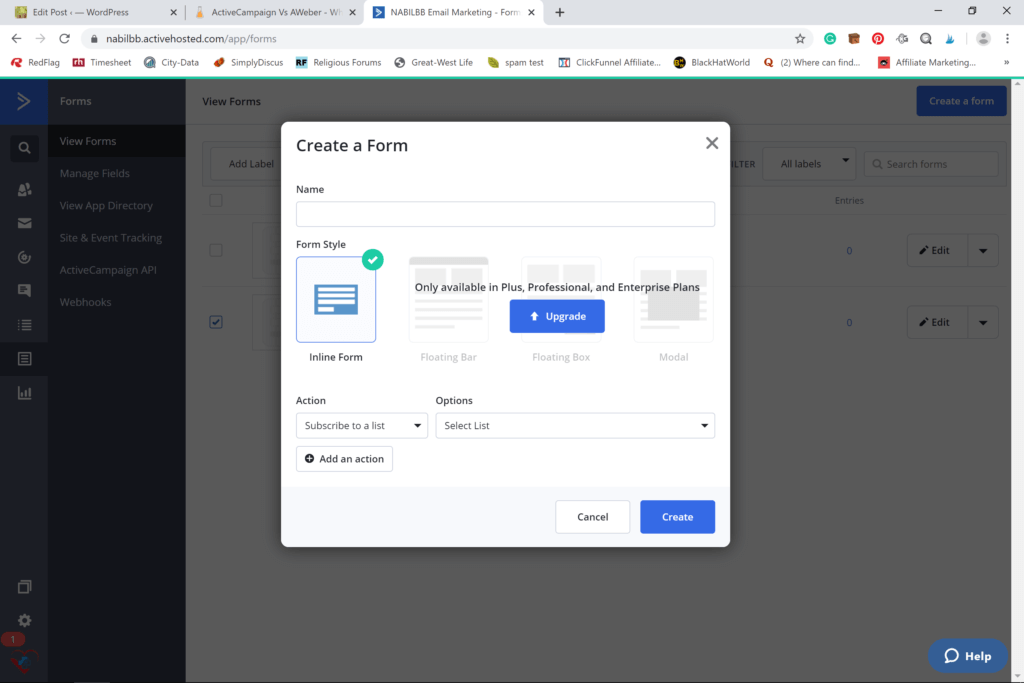Open the Great-West Life bookmark
This screenshot has width=1024, height=683.
(x=434, y=63)
